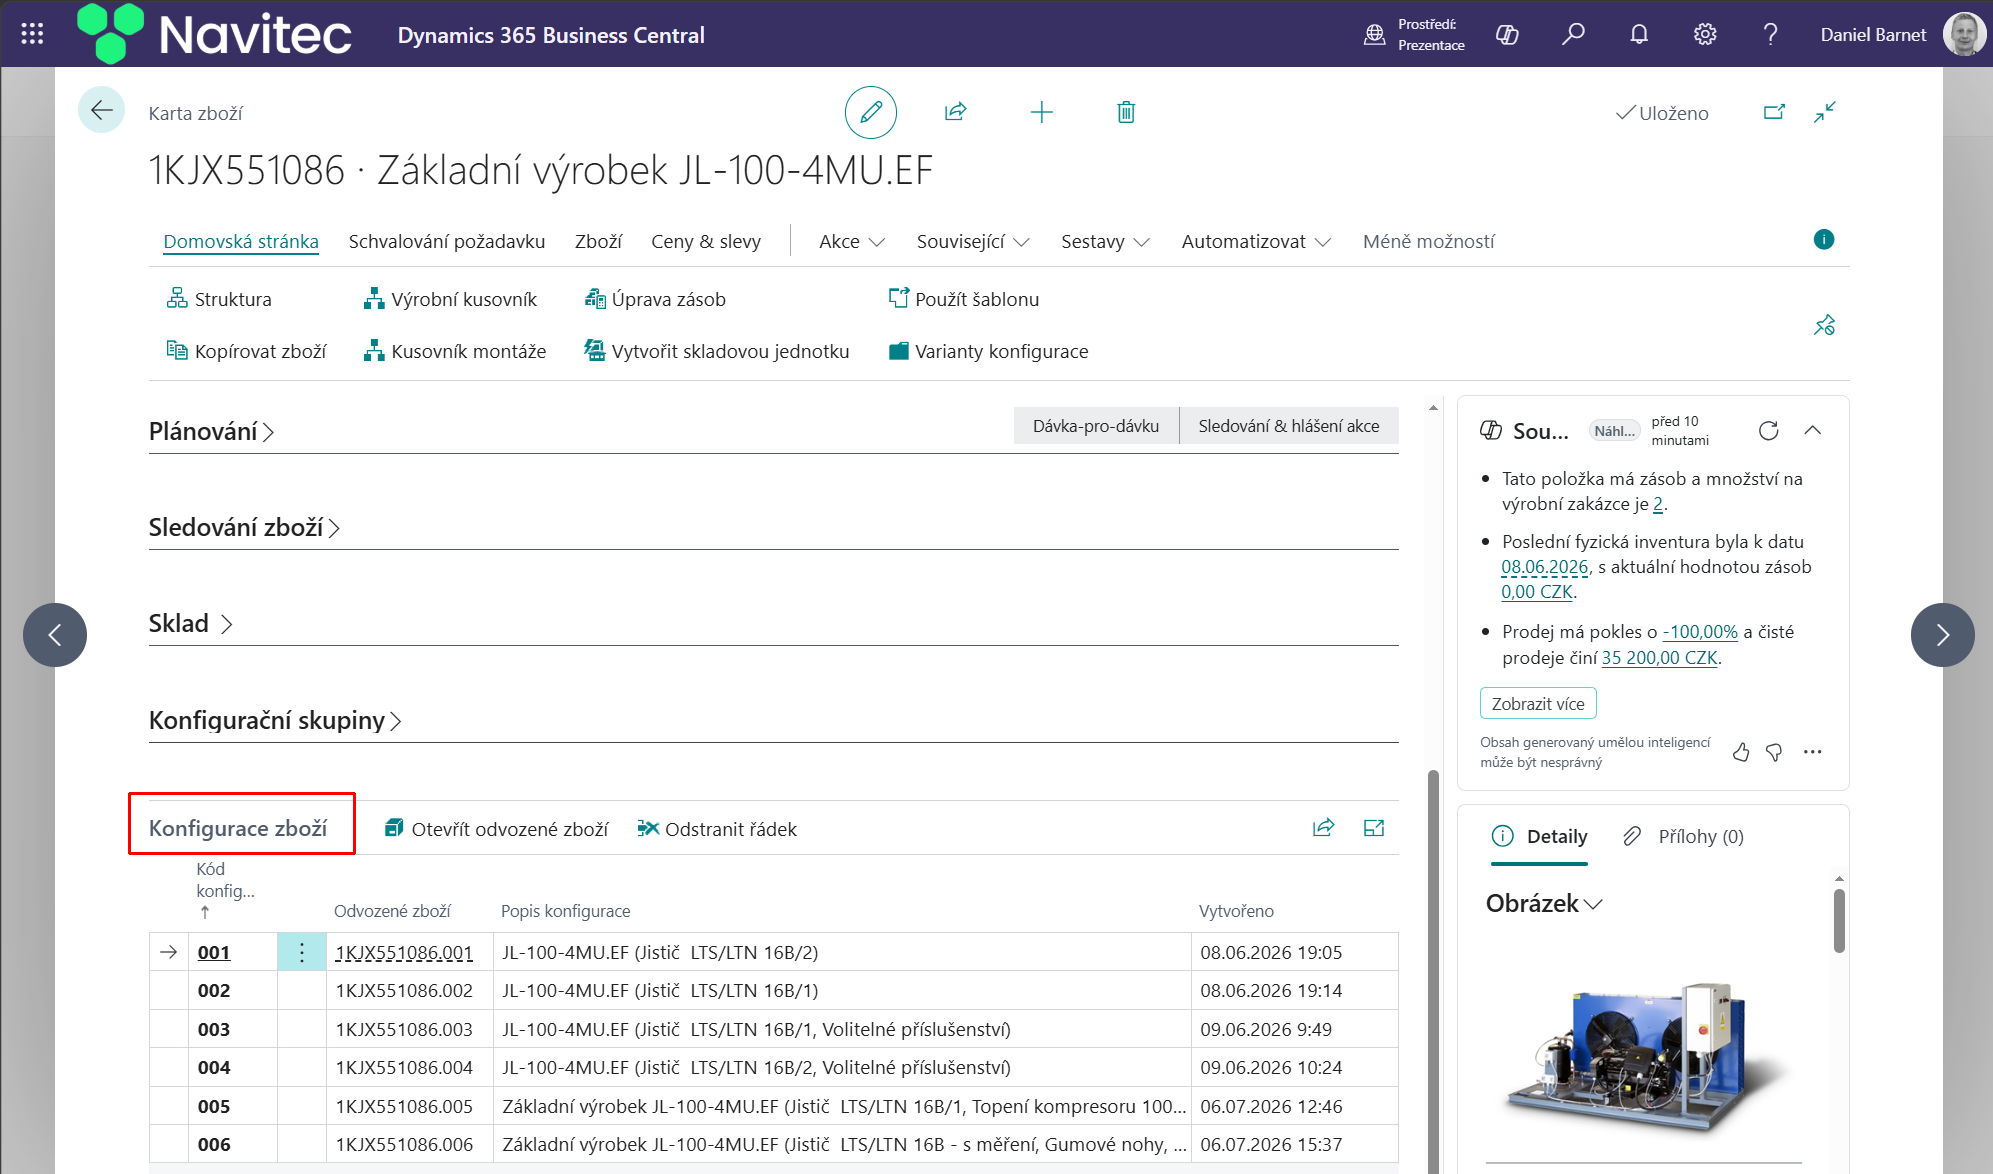Collapse the summary panel chevron

coord(1812,430)
